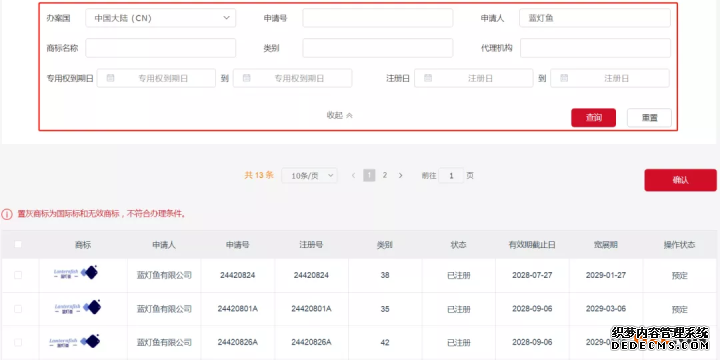
Task: Click 已注册 status in row 24420824
Action: click(459, 276)
